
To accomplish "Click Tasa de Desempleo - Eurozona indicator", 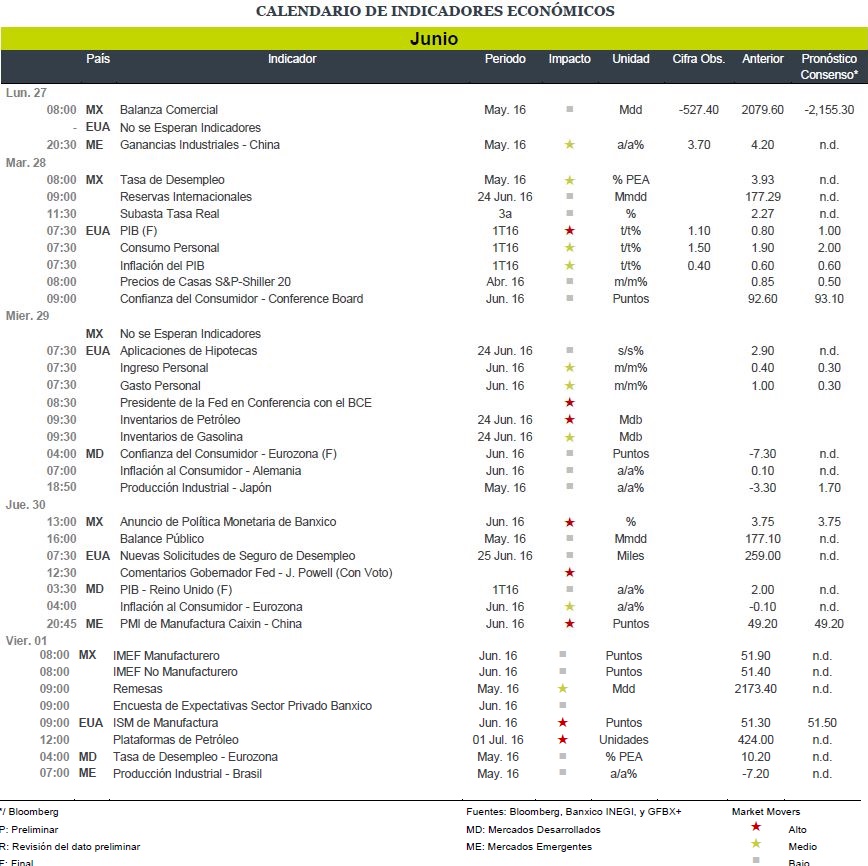I will pyautogui.click(x=195, y=757).
